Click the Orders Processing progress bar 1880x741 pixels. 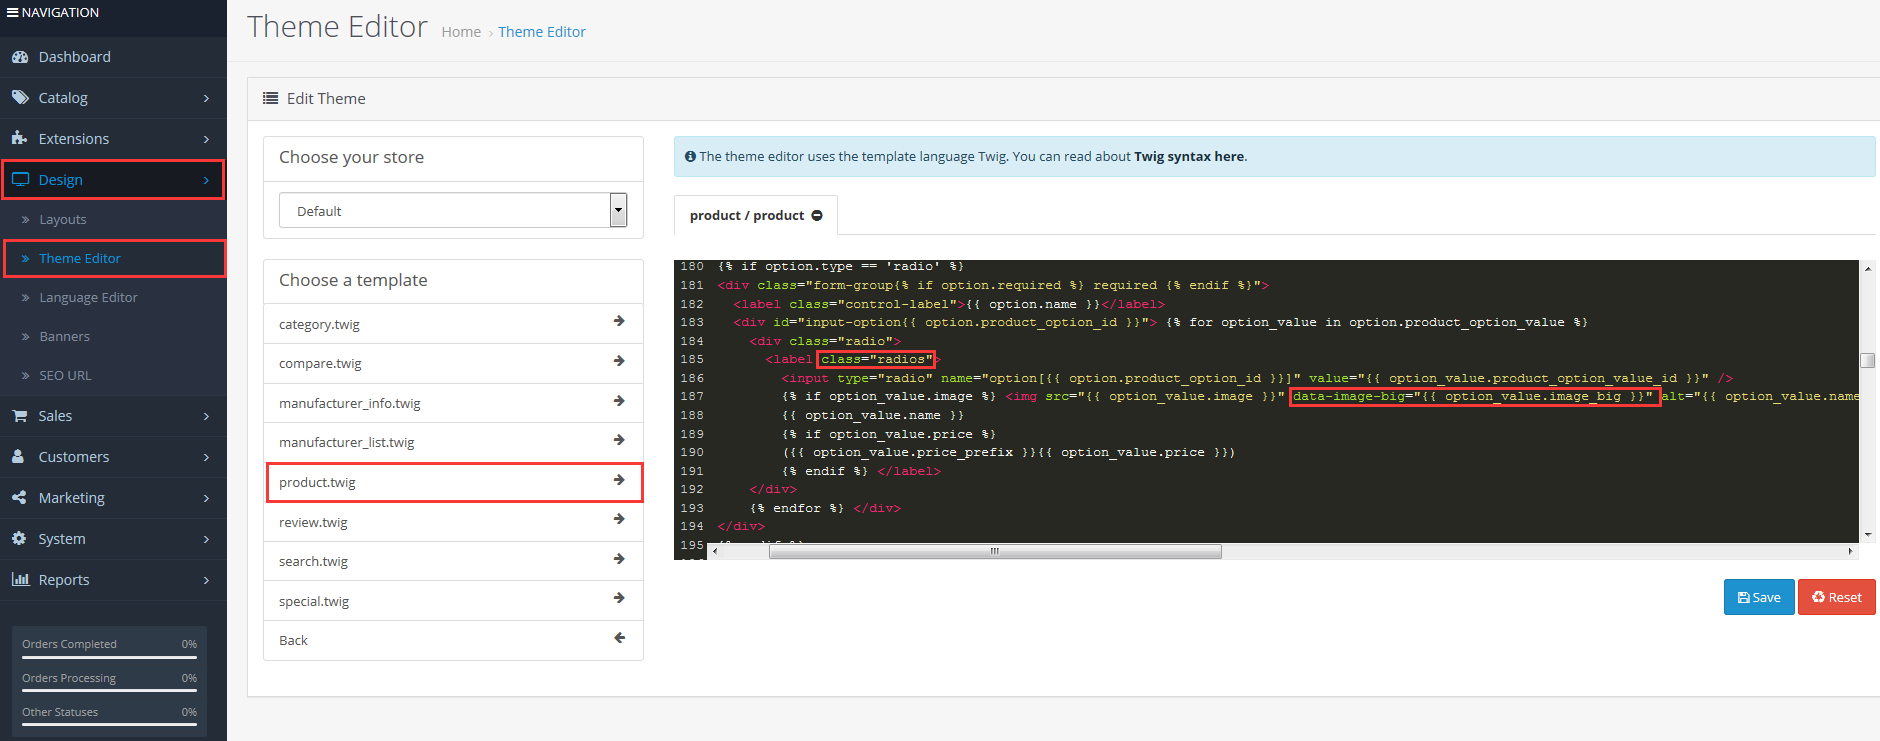(109, 691)
